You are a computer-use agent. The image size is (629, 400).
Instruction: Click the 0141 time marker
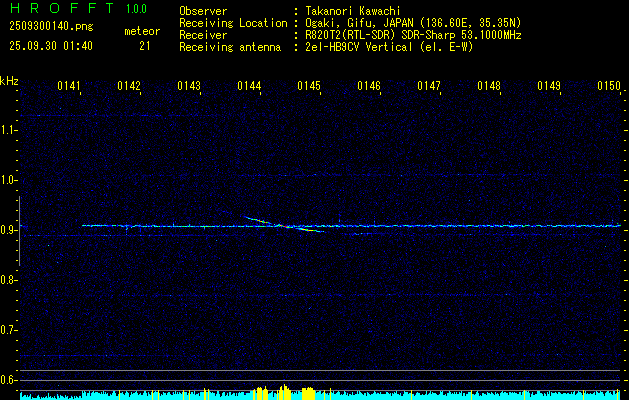pyautogui.click(x=69, y=86)
